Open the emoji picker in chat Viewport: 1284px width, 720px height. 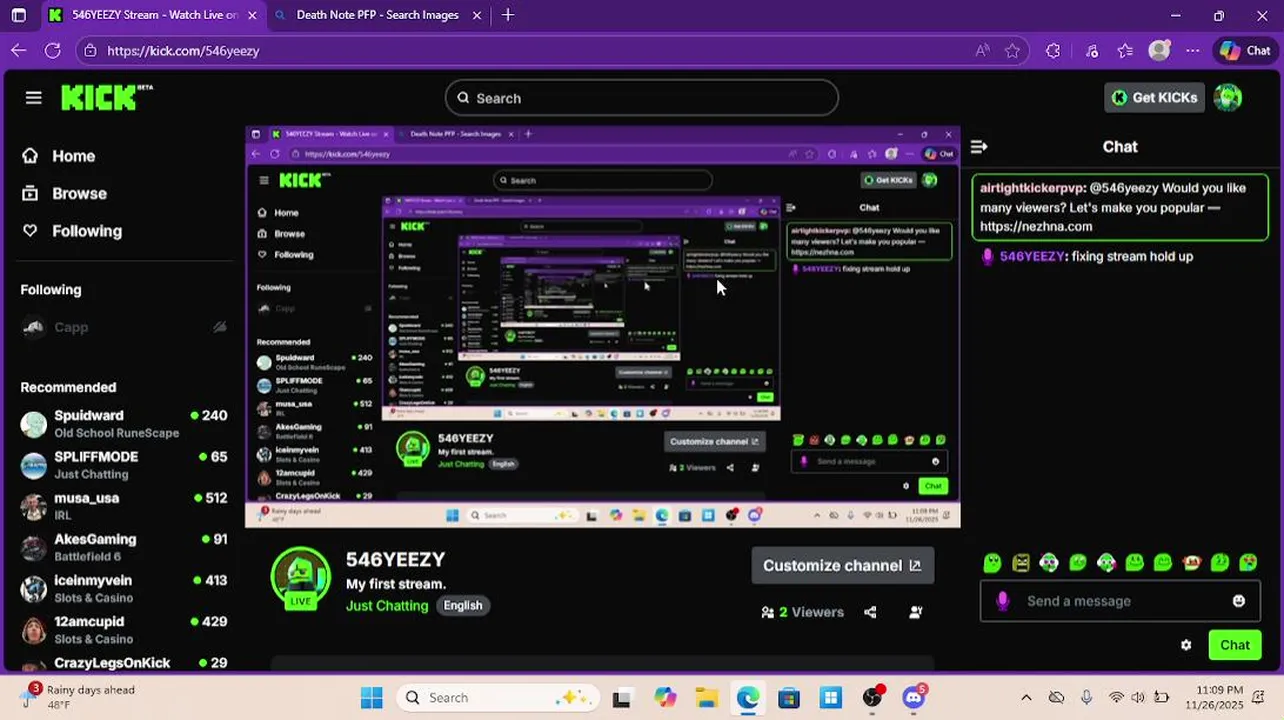coord(1239,601)
